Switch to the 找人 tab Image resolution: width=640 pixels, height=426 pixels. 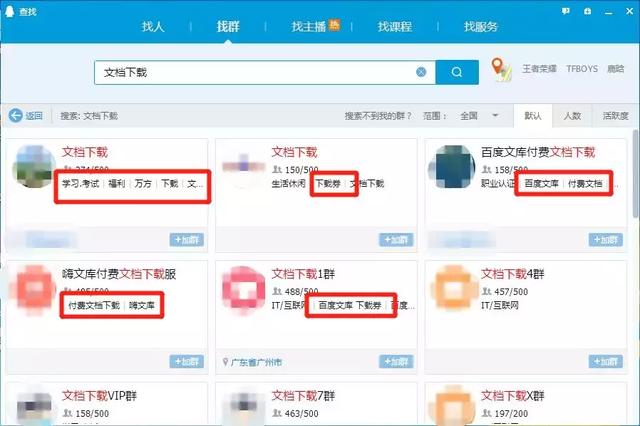(x=152, y=27)
